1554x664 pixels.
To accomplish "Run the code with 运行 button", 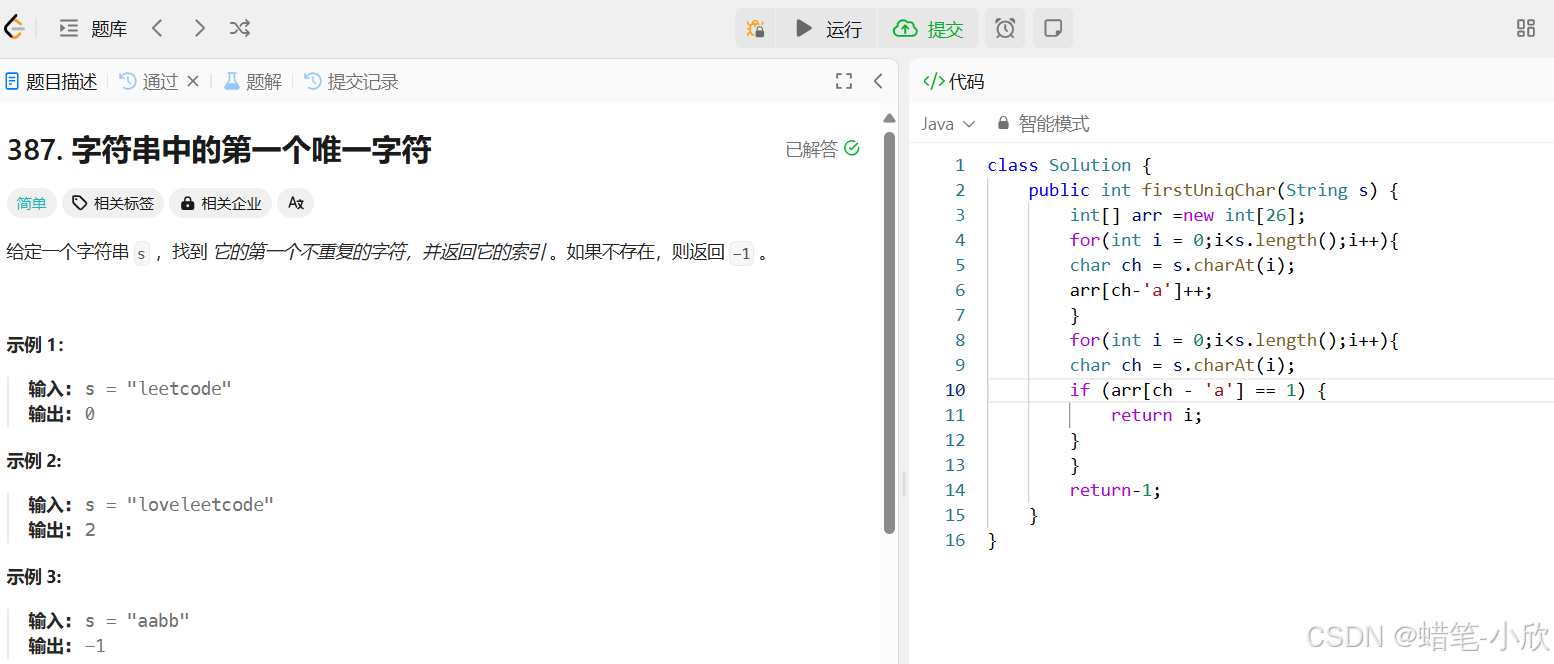I will pyautogui.click(x=827, y=29).
